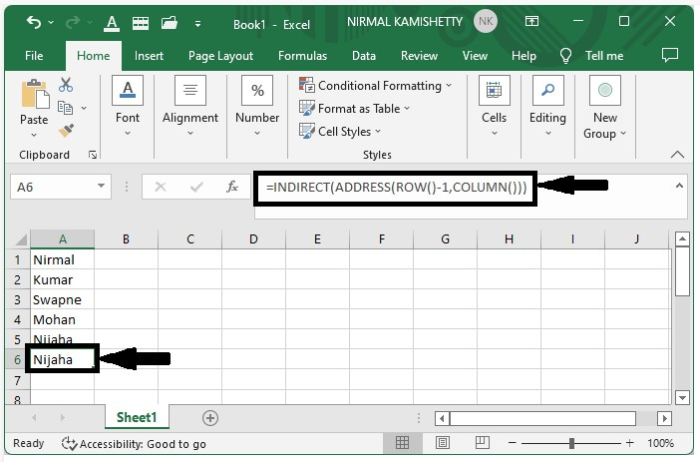Open Format as Table menu
Viewport: 700px width, 462px height.
(354, 108)
